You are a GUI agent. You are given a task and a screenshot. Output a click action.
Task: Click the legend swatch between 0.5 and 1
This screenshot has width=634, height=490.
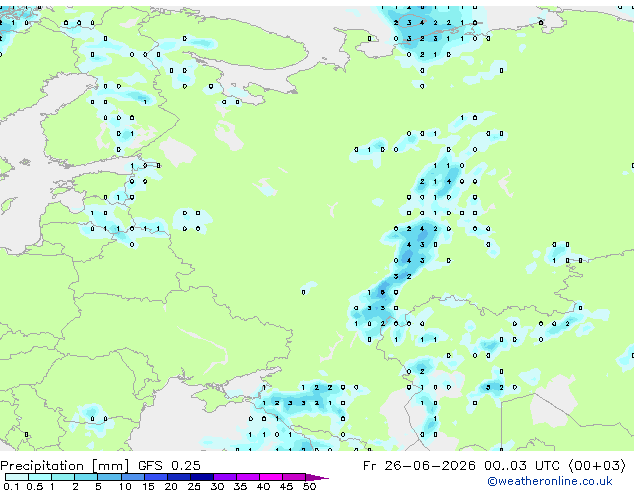pyautogui.click(x=40, y=477)
